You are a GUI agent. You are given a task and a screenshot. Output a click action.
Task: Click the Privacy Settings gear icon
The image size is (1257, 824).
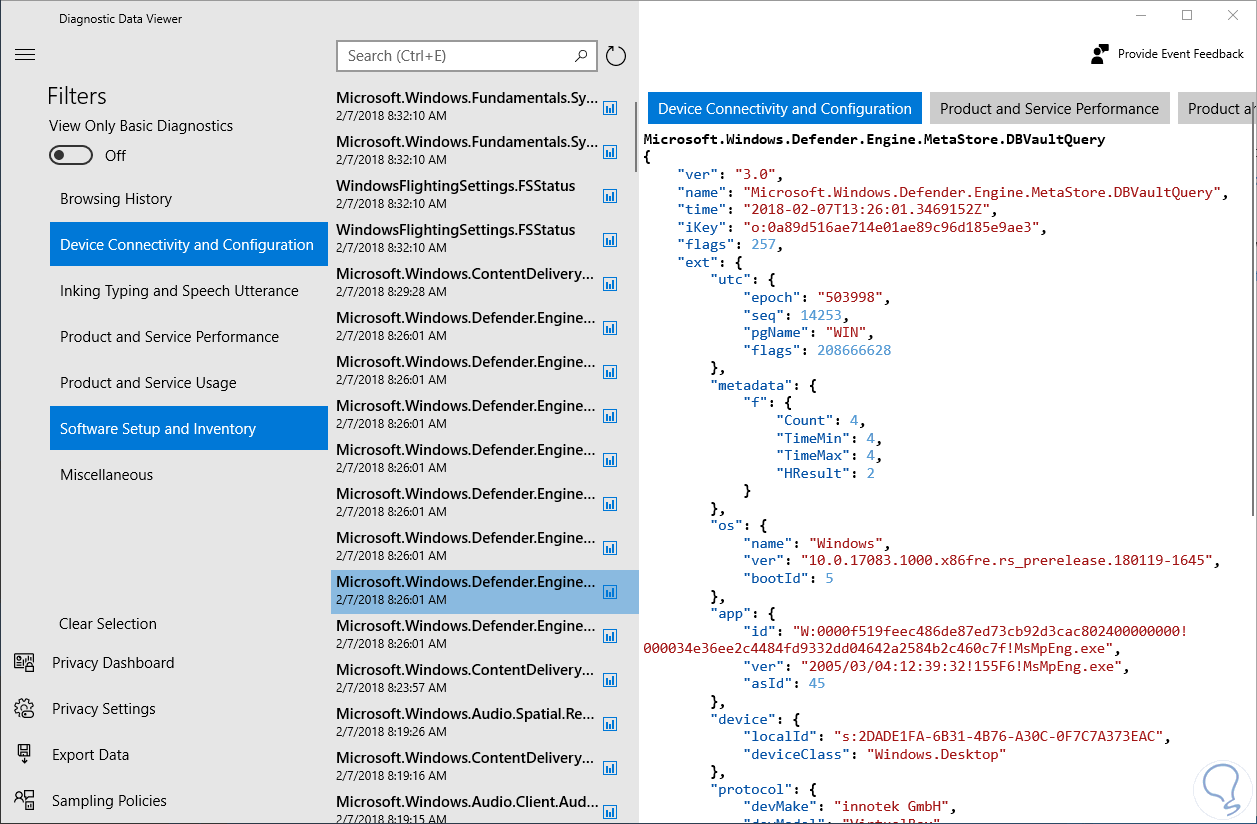click(x=24, y=709)
